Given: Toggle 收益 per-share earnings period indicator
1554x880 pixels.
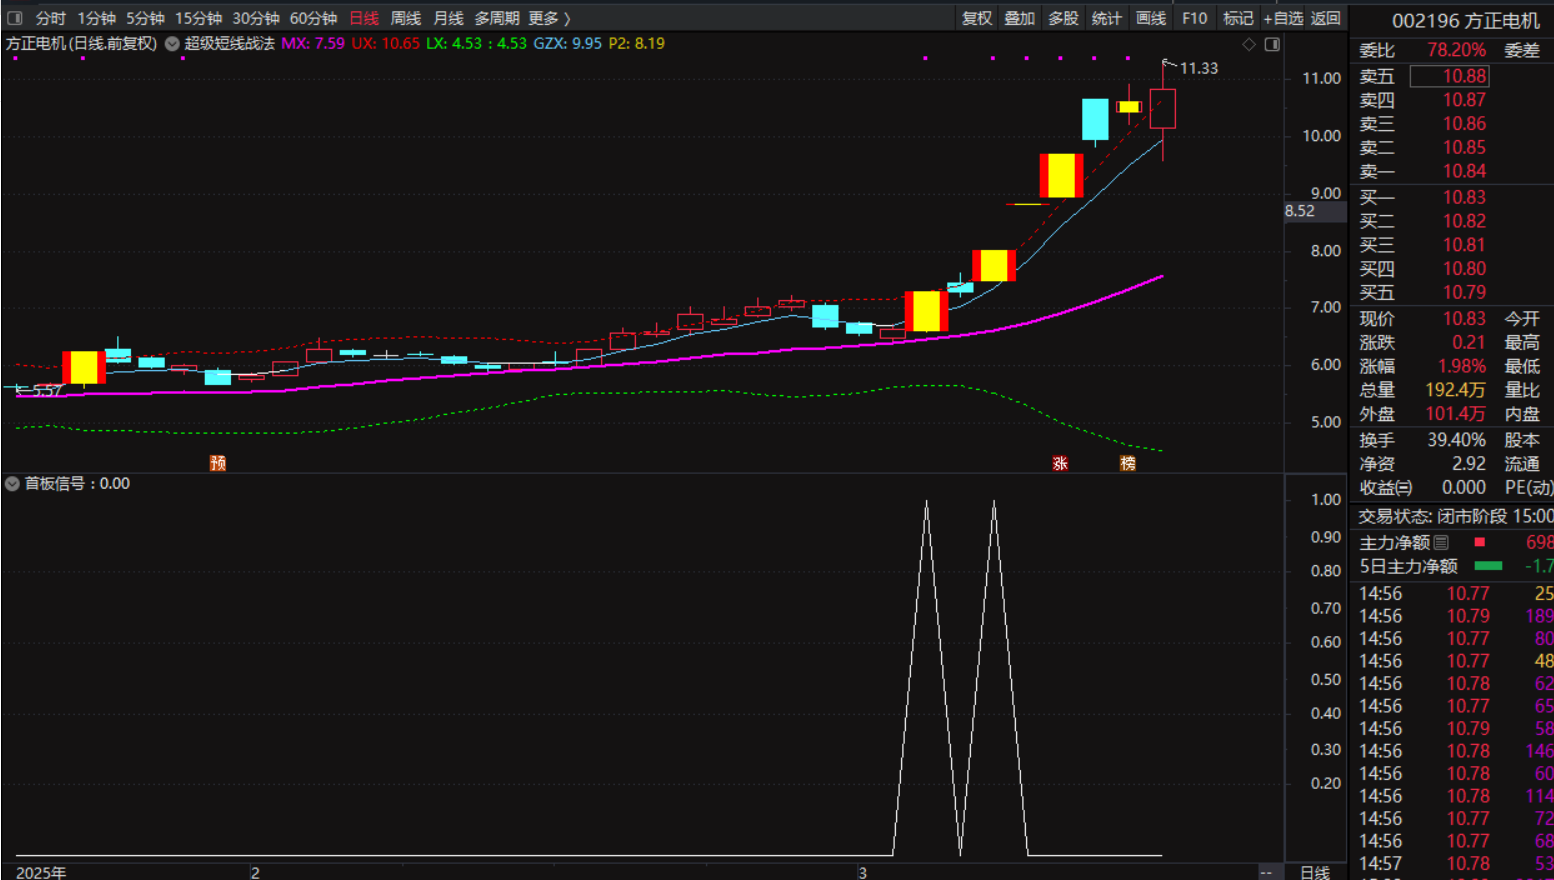Looking at the screenshot, I should click(x=1385, y=488).
